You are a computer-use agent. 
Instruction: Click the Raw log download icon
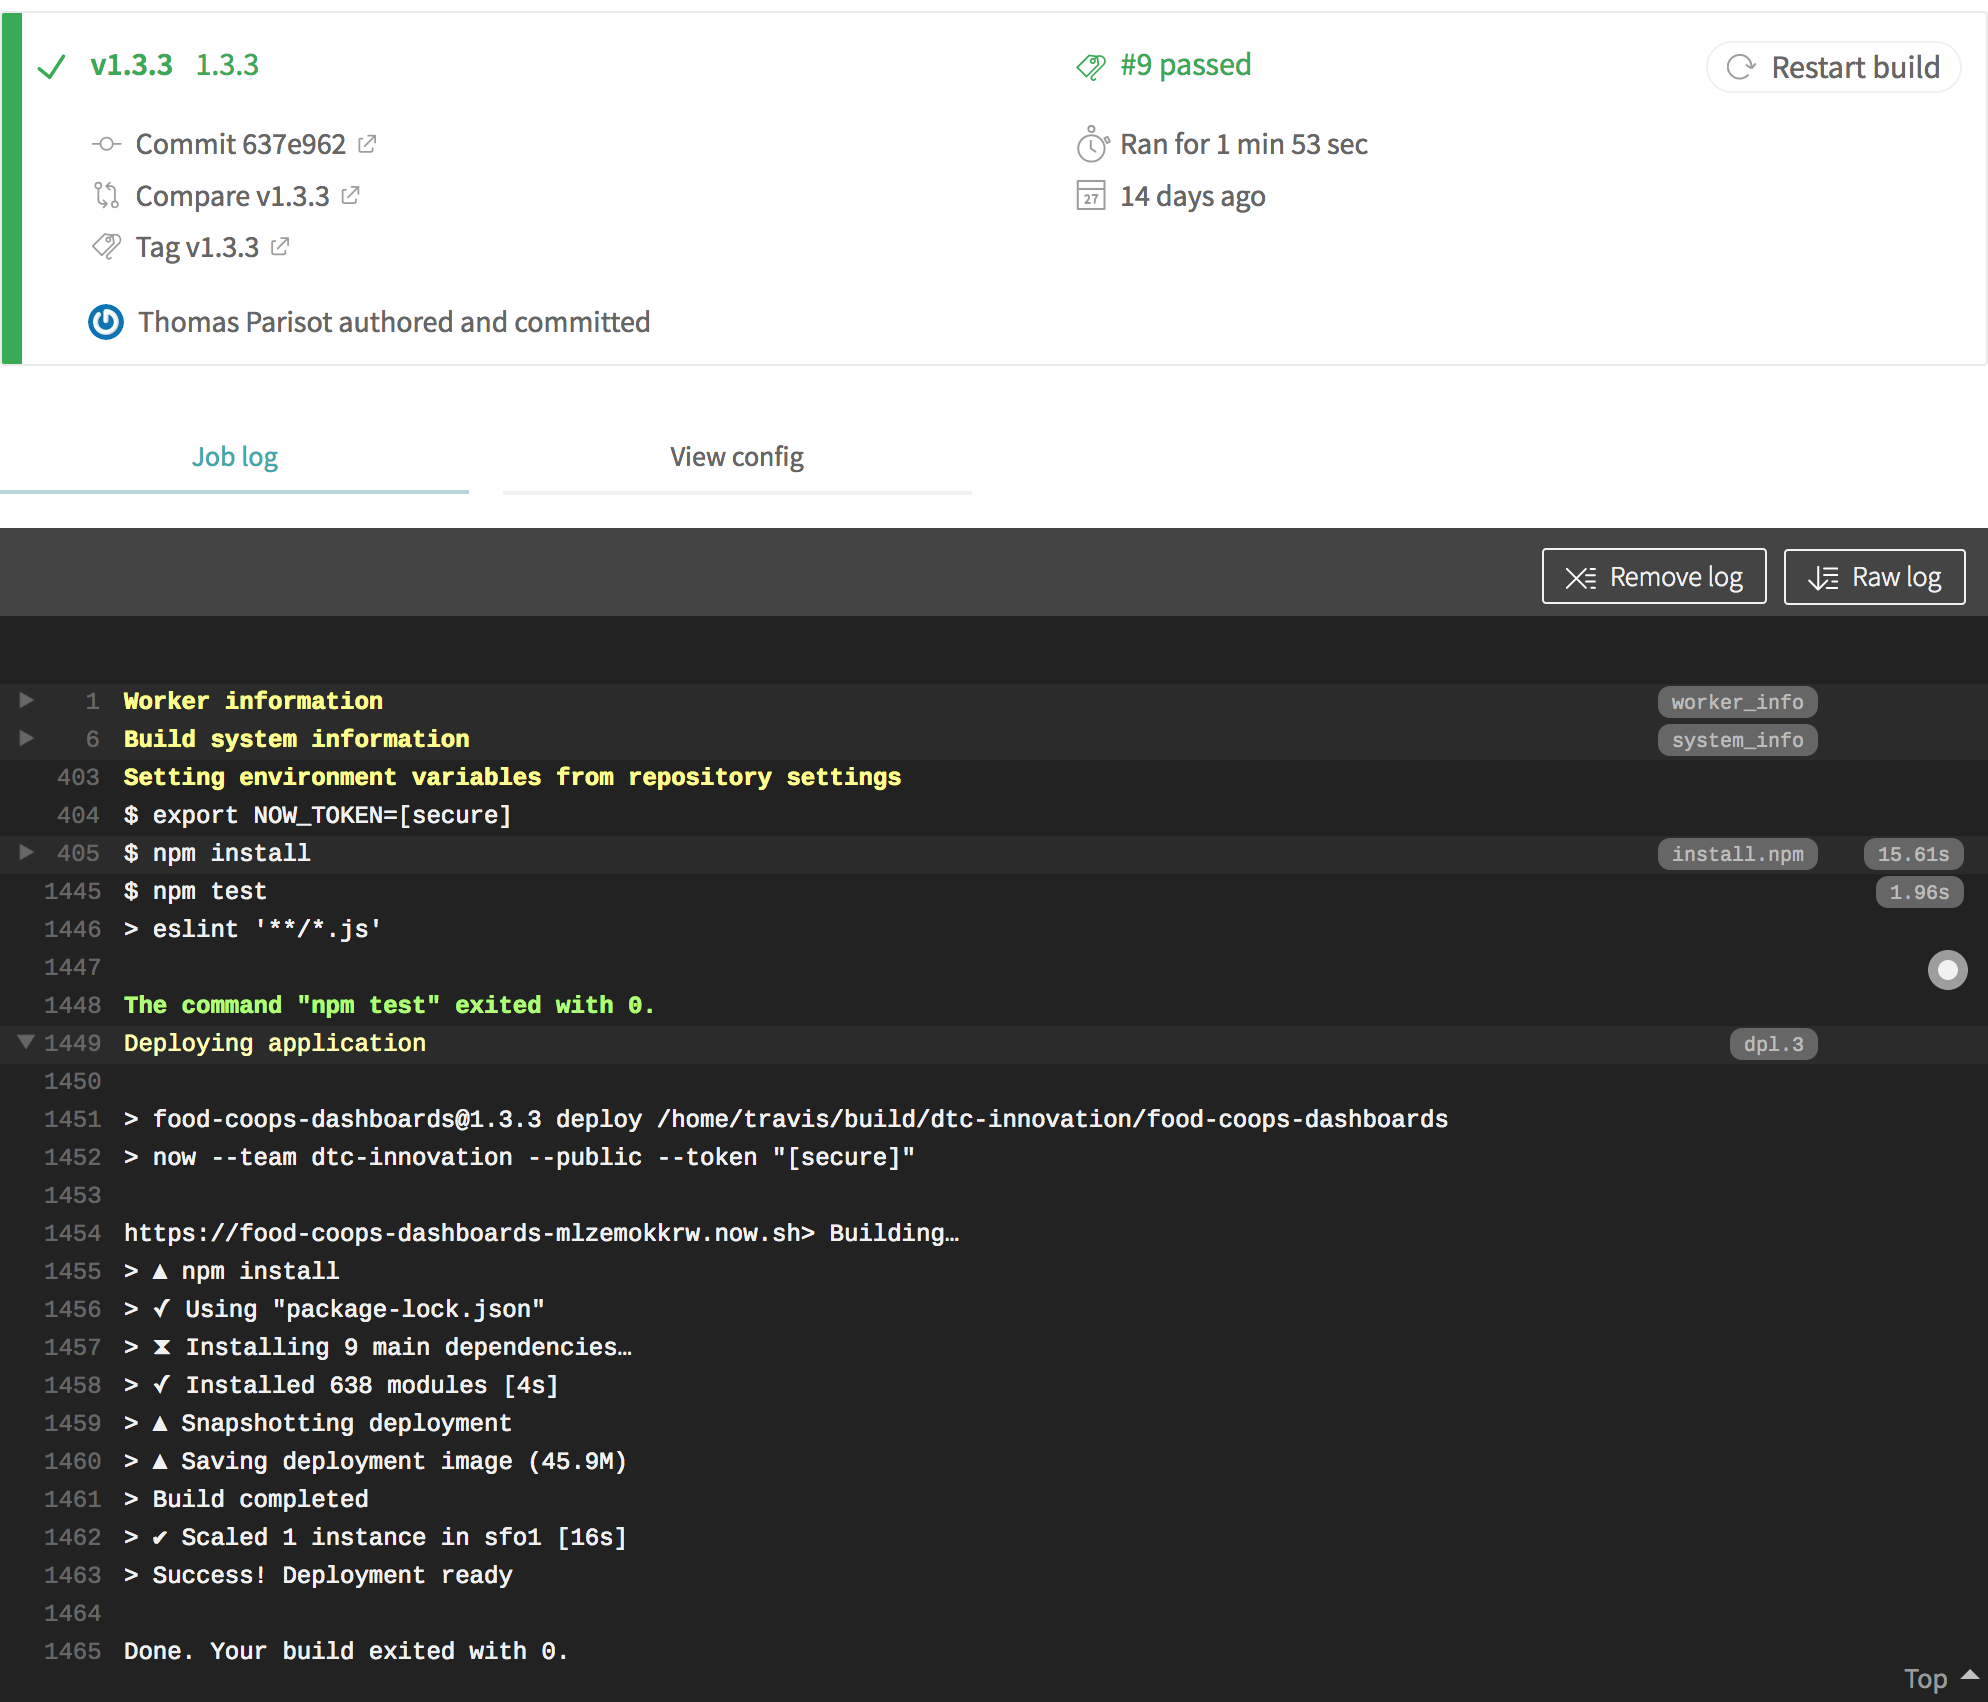[x=1822, y=576]
